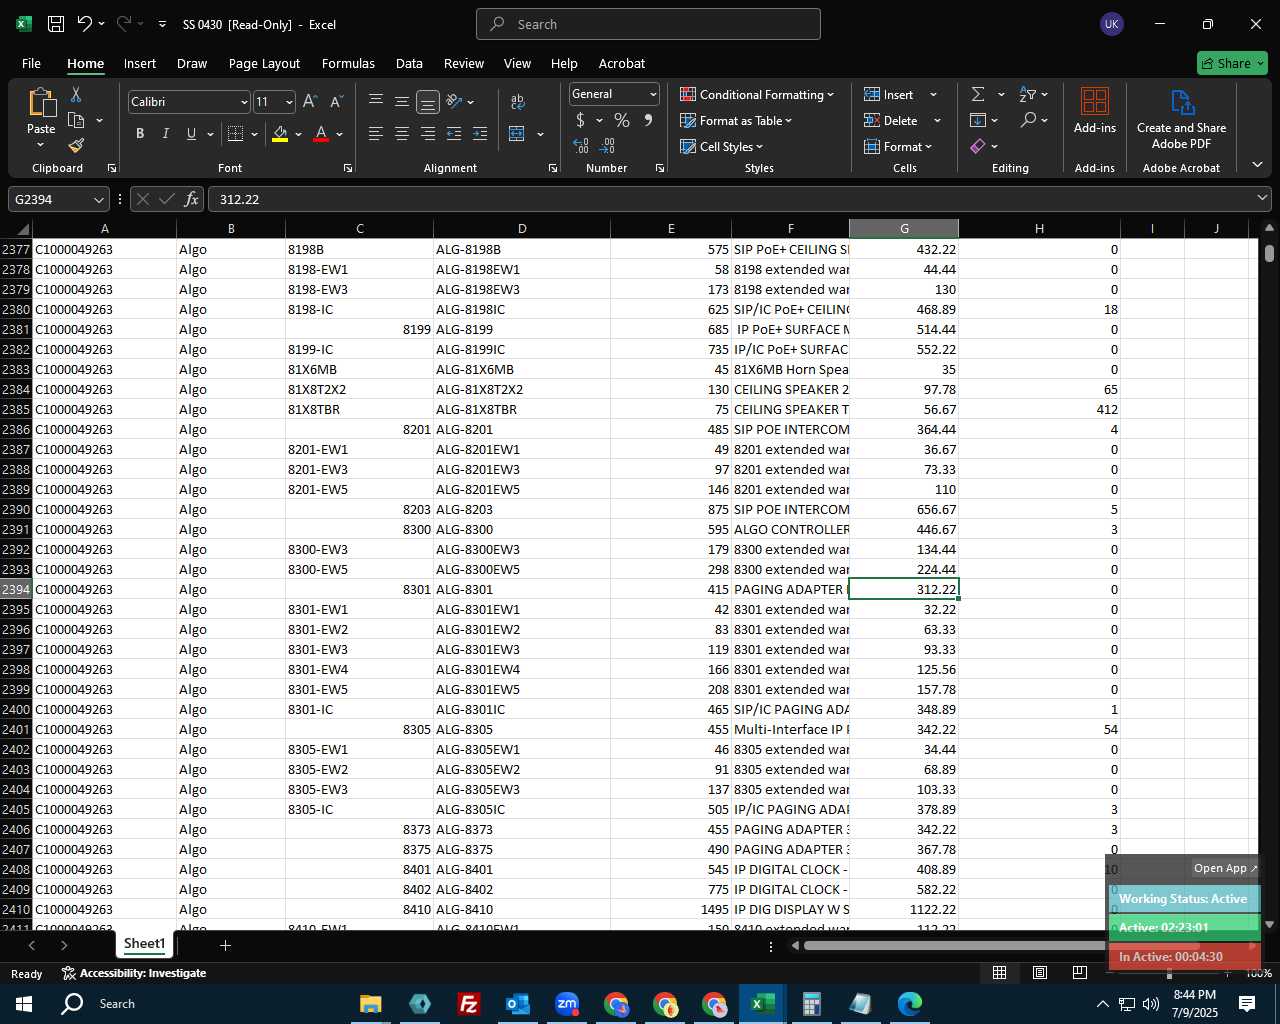Toggle Italic formatting

point(165,134)
